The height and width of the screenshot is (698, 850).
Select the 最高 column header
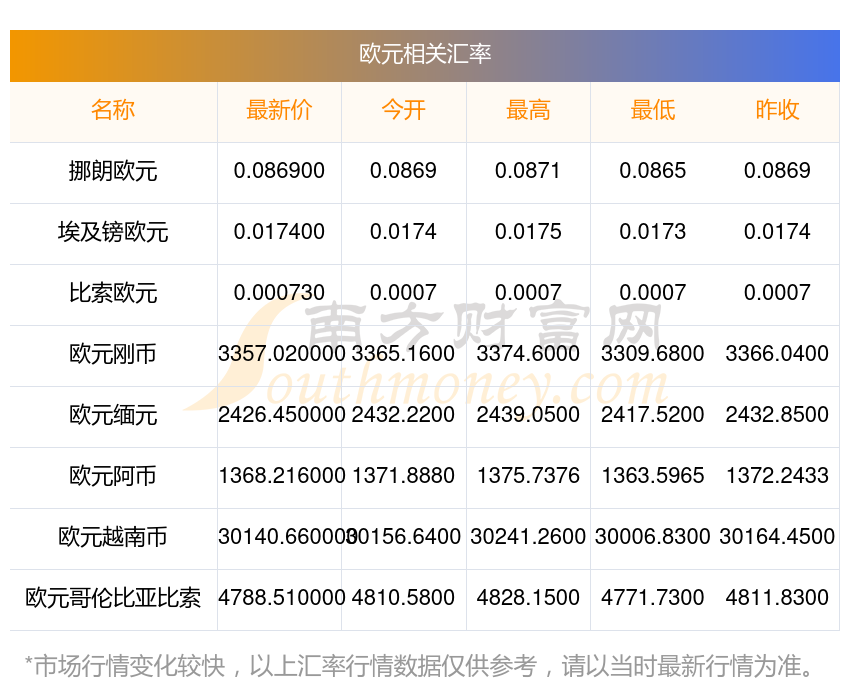pyautogui.click(x=528, y=110)
